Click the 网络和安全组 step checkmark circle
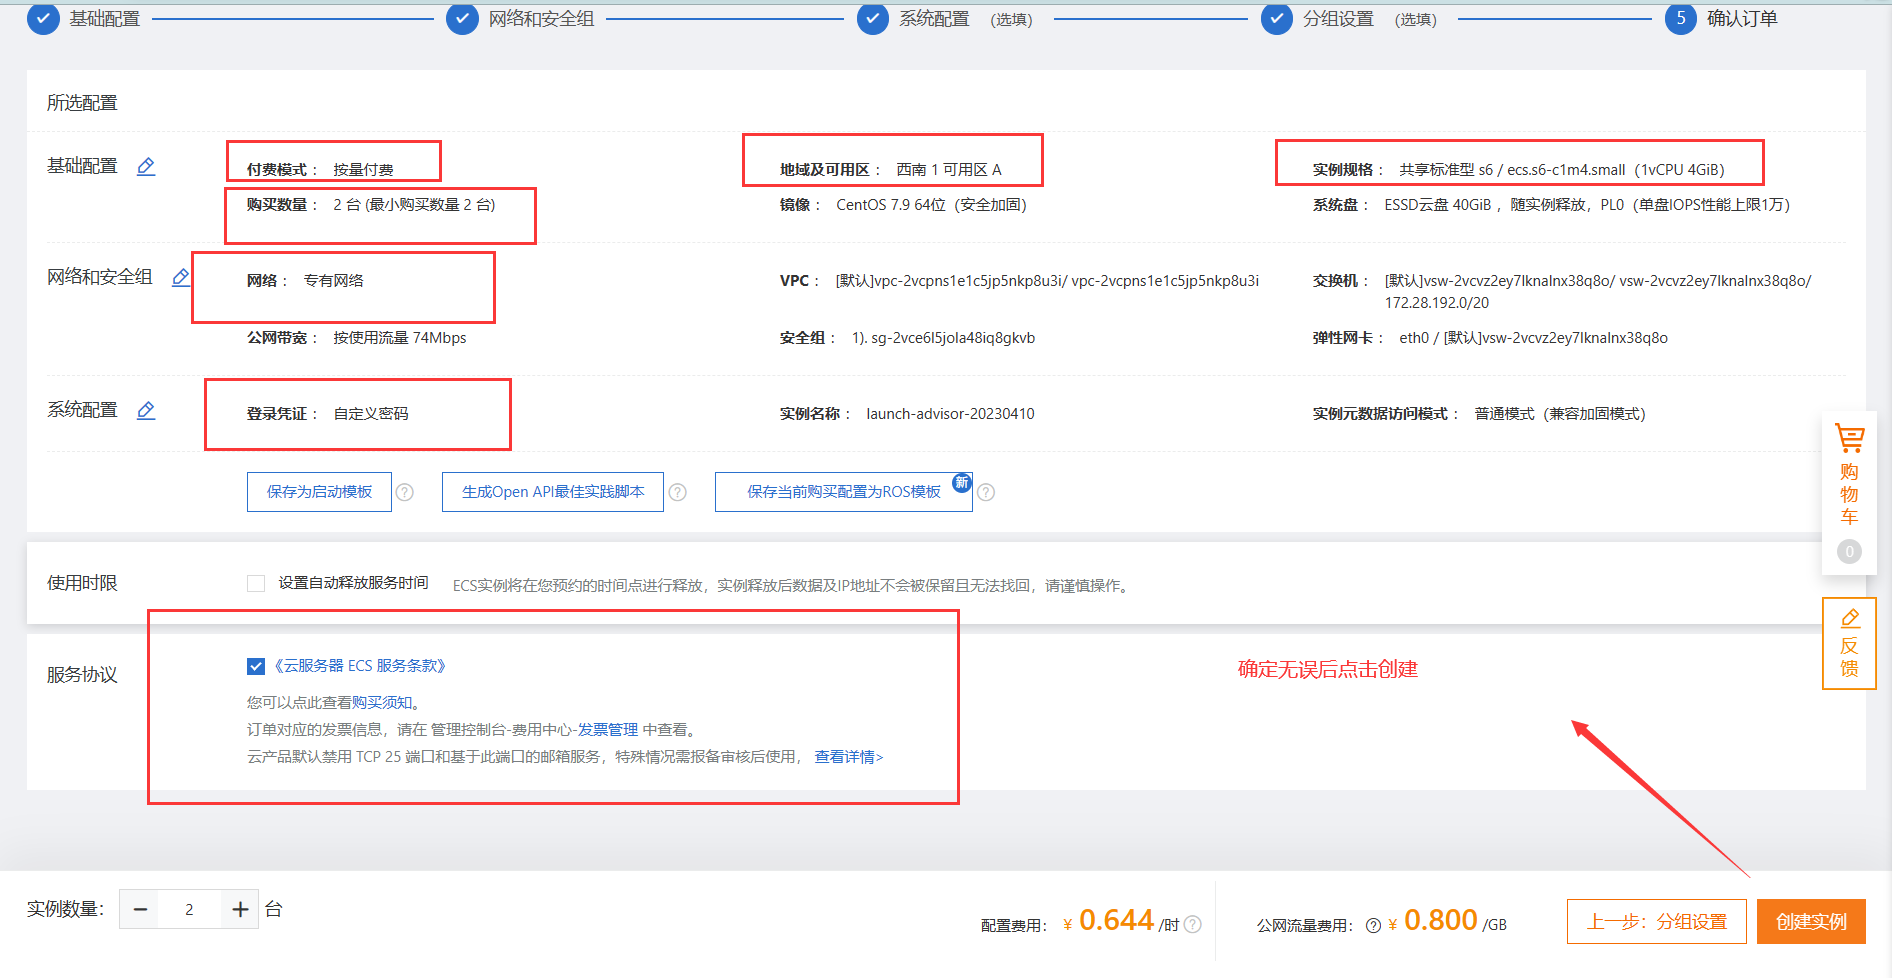Viewport: 1892px width, 978px height. (x=462, y=18)
